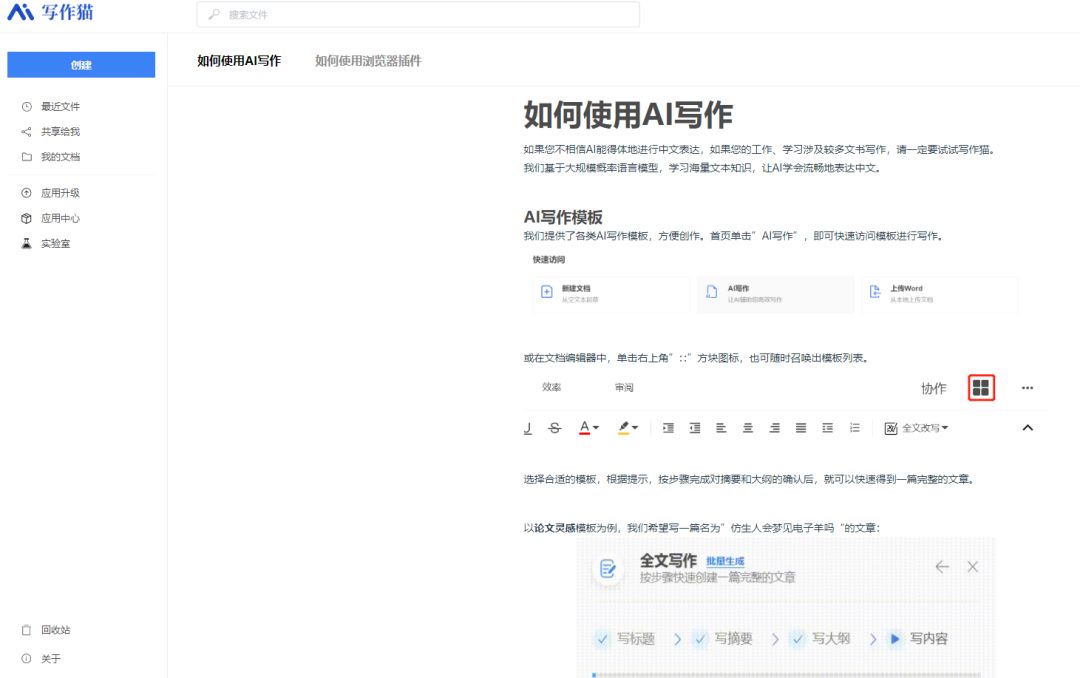Click the 新建文档 quick access card
This screenshot has height=678, width=1080.
point(611,294)
